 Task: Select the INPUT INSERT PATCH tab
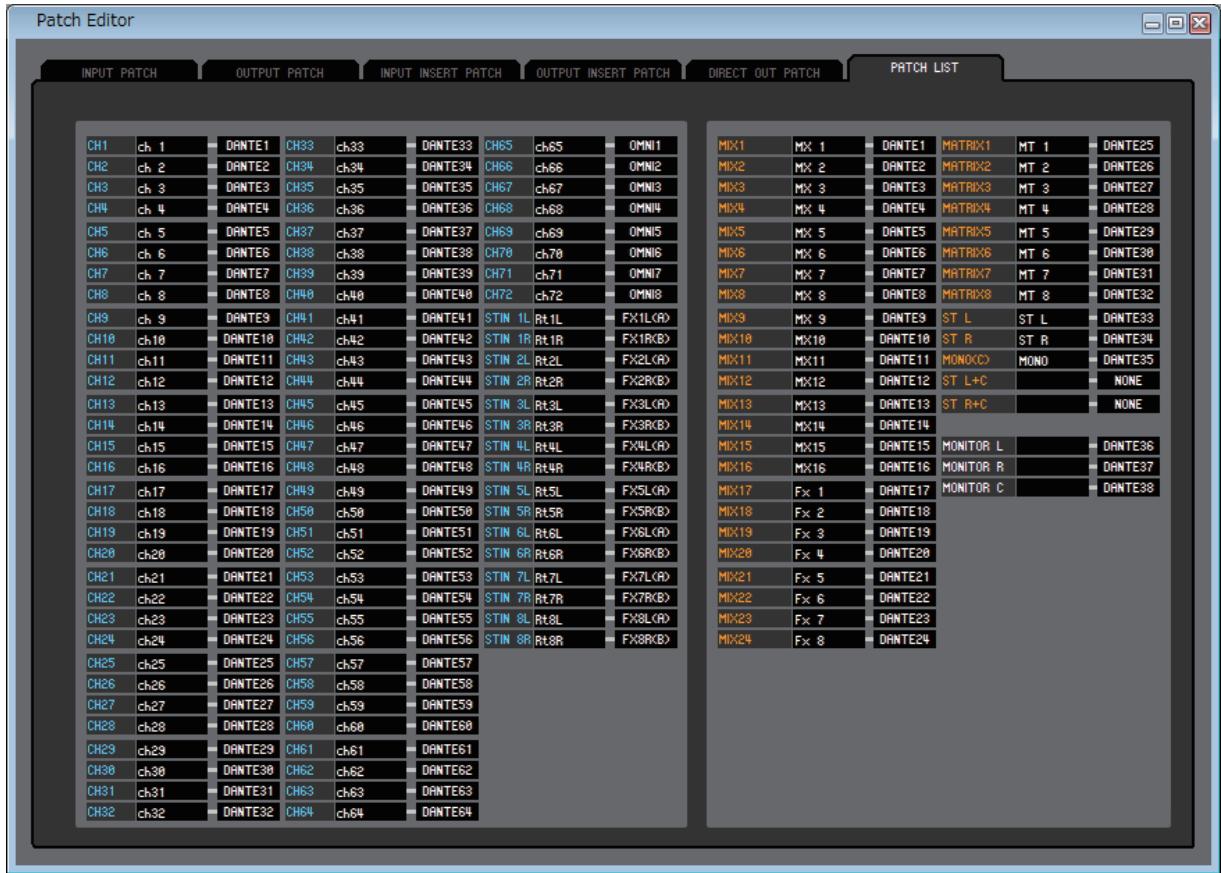(443, 73)
